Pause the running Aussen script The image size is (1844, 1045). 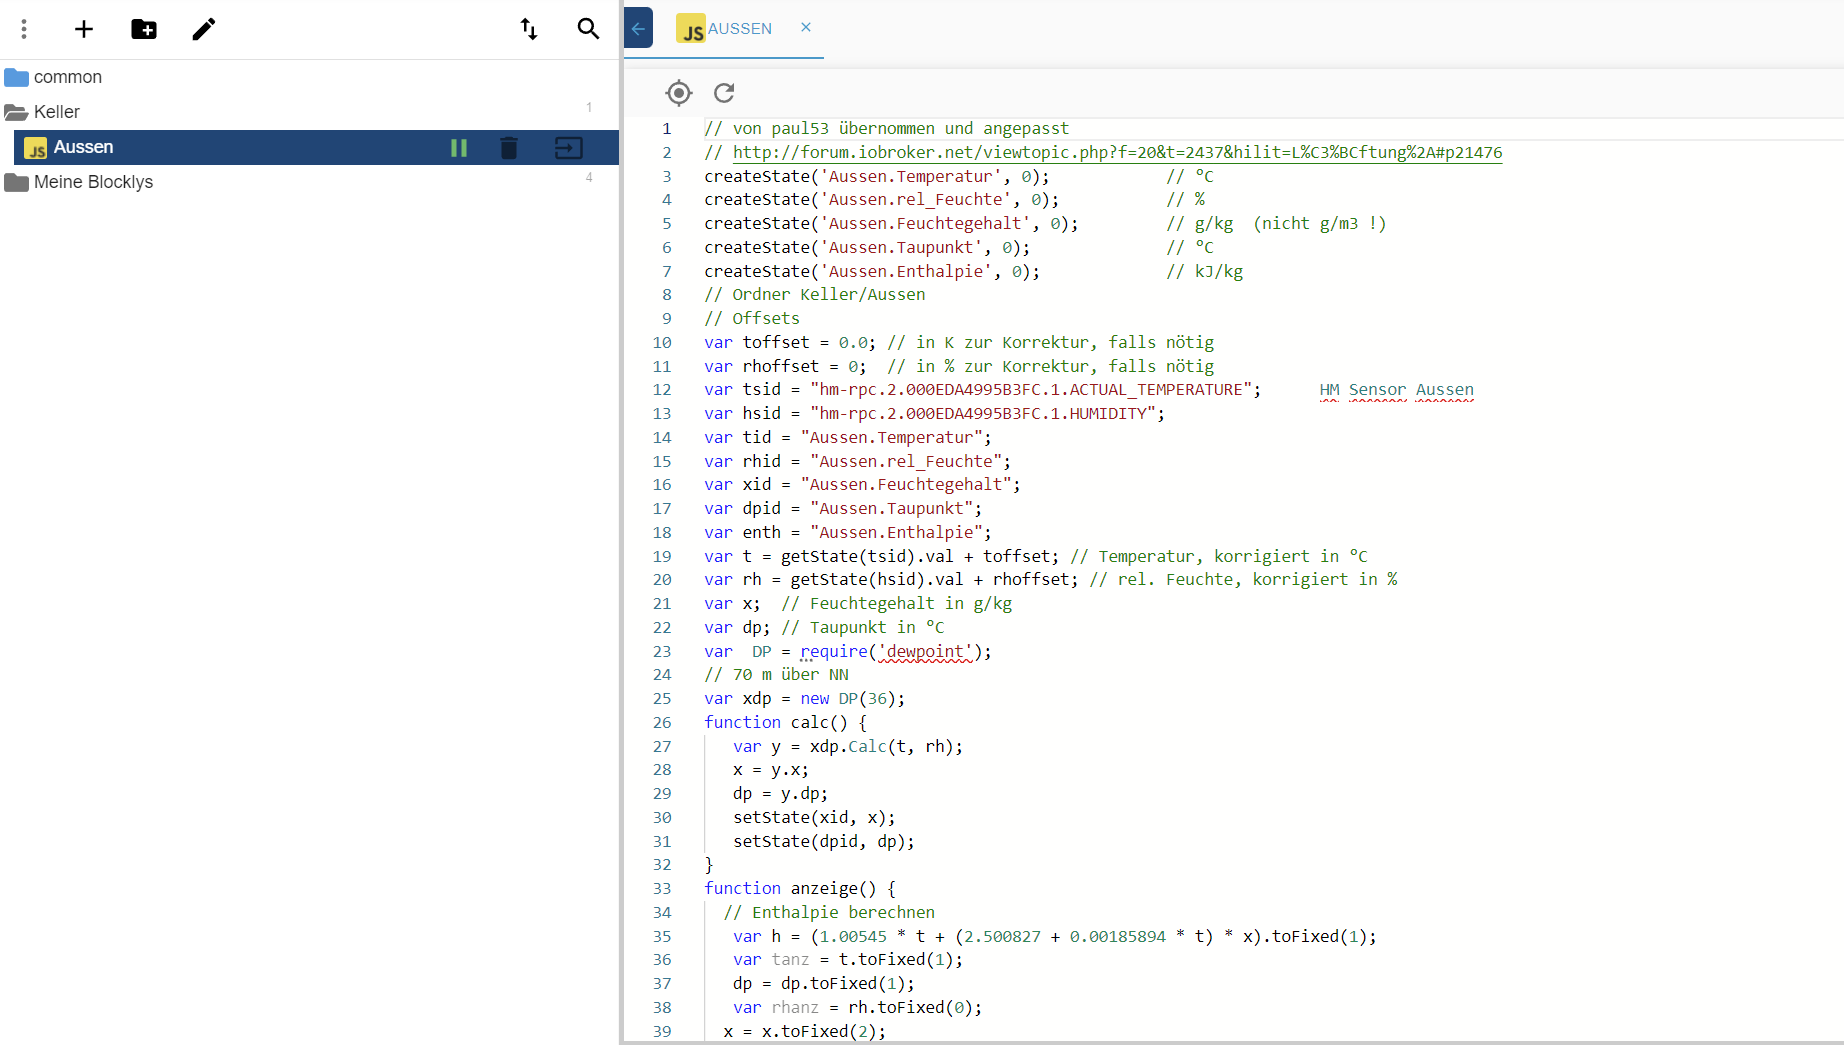pos(459,148)
